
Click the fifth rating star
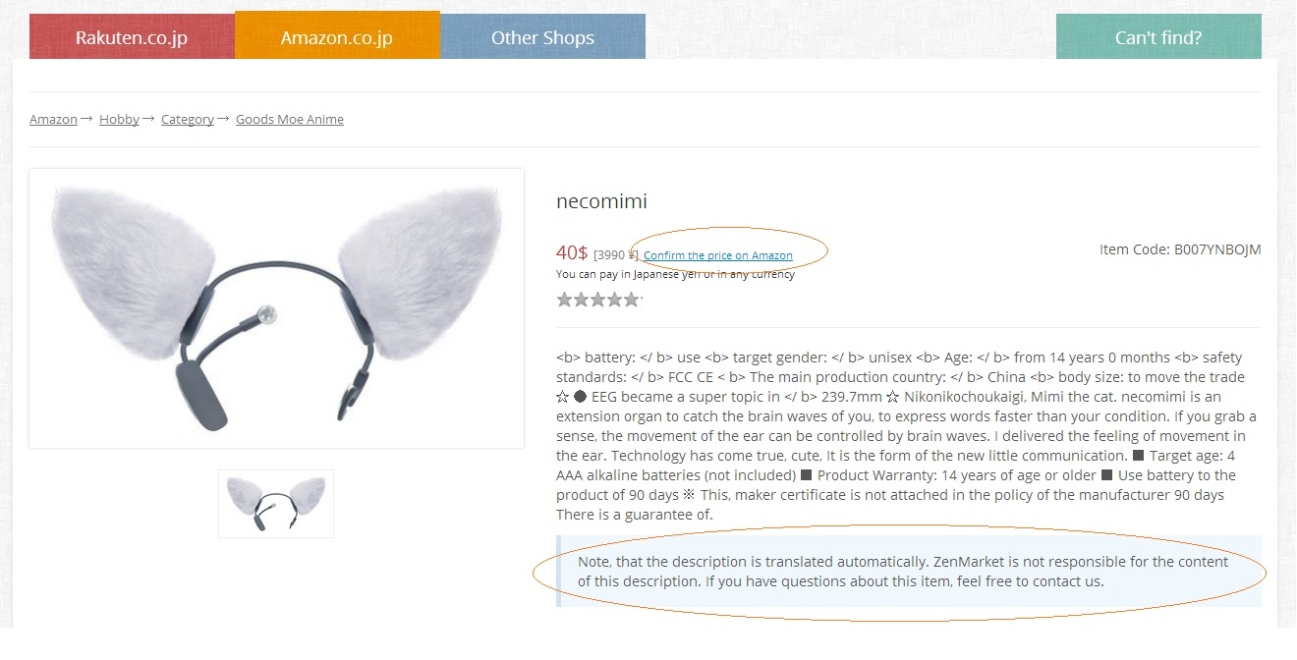[631, 299]
